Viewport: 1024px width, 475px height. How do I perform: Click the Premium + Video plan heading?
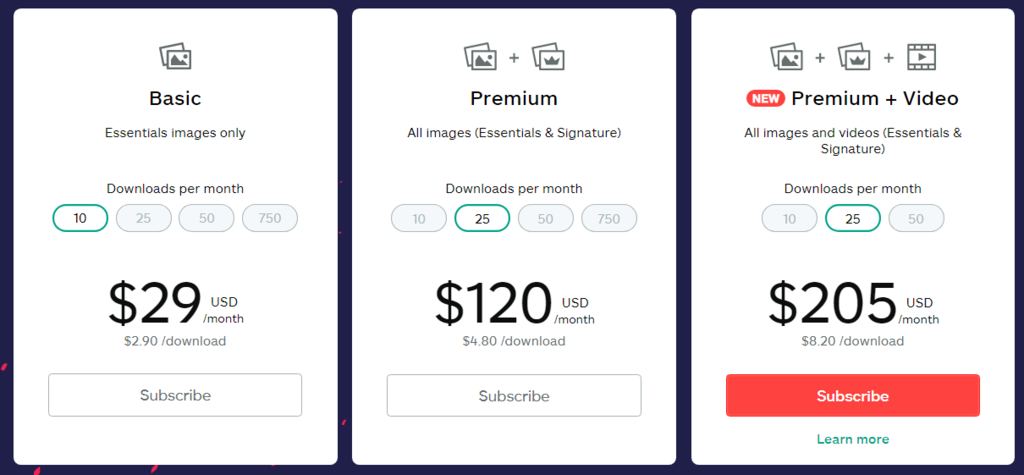pyautogui.click(x=875, y=99)
